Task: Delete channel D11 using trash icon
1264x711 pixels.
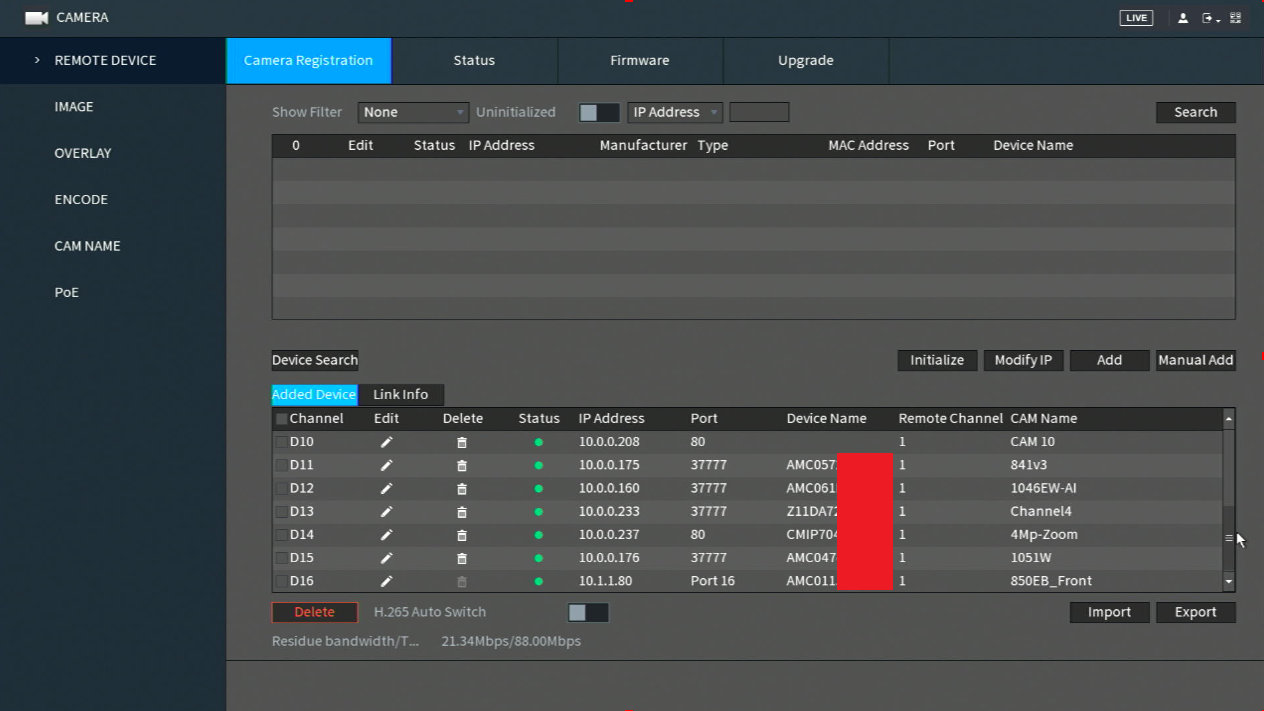Action: point(461,465)
